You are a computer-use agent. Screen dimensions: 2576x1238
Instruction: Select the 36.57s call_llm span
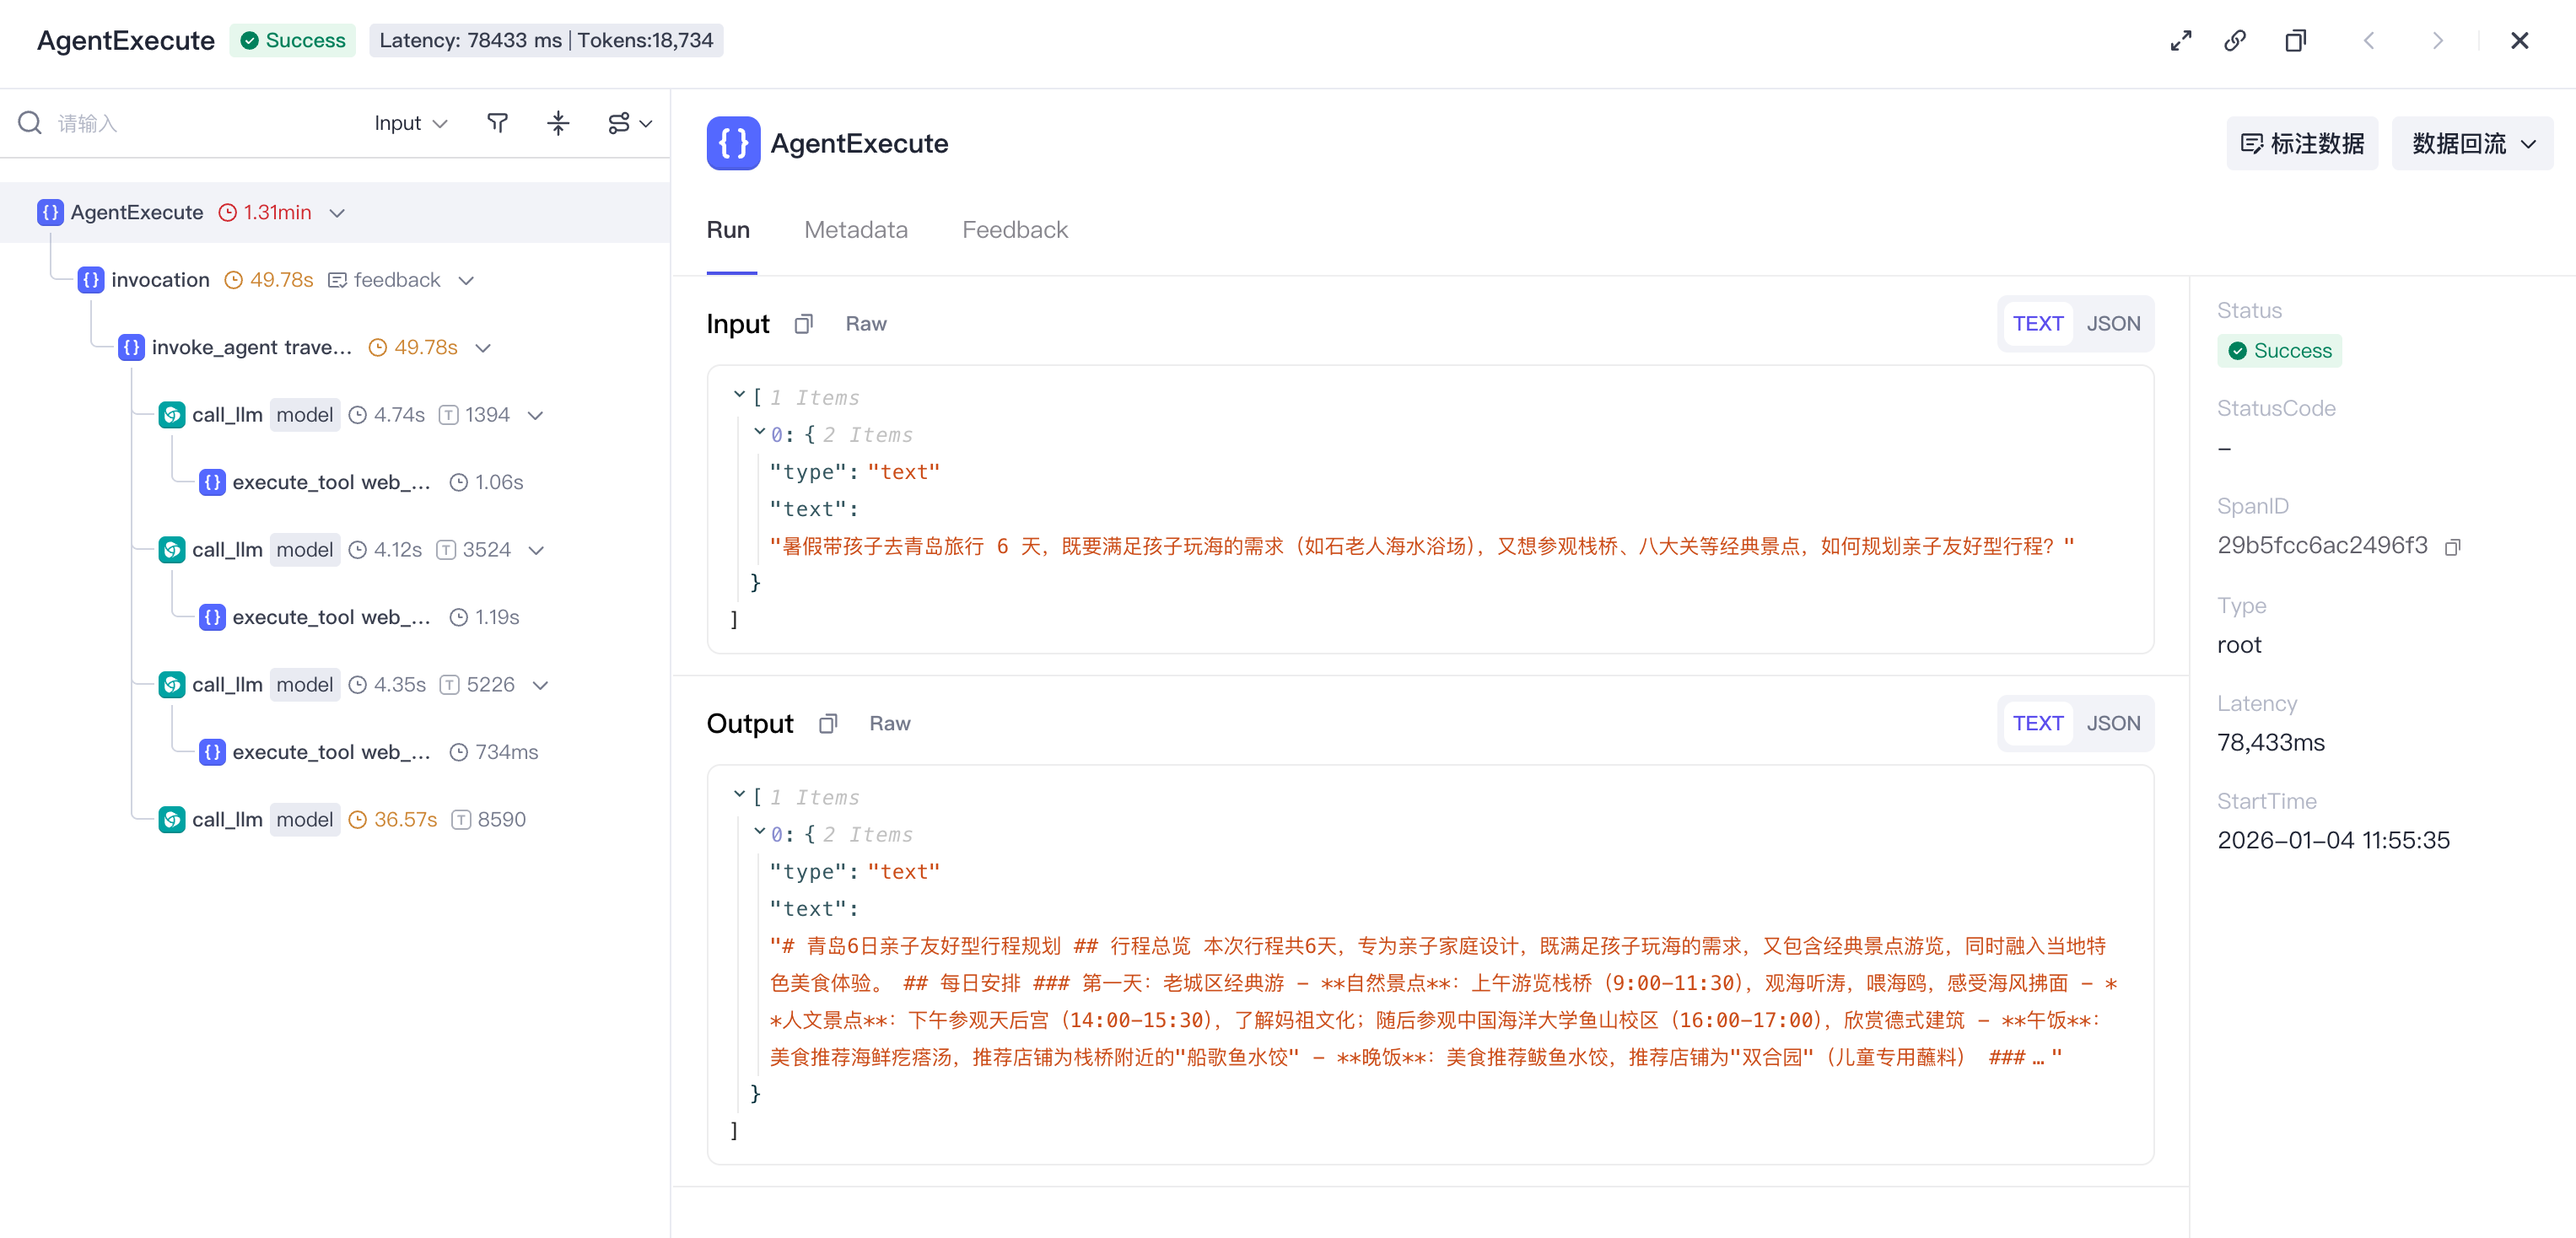pyautogui.click(x=343, y=820)
